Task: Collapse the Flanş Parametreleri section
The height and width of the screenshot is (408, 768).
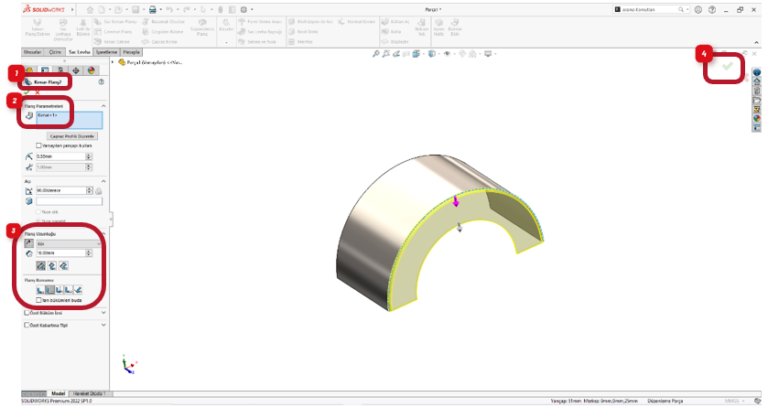Action: (104, 105)
